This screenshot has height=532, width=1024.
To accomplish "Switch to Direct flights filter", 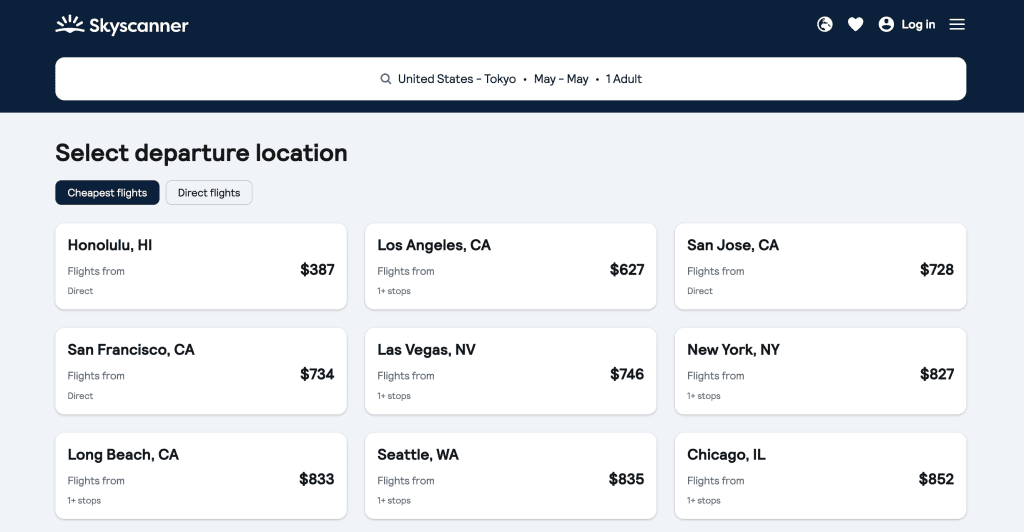I will pos(209,193).
